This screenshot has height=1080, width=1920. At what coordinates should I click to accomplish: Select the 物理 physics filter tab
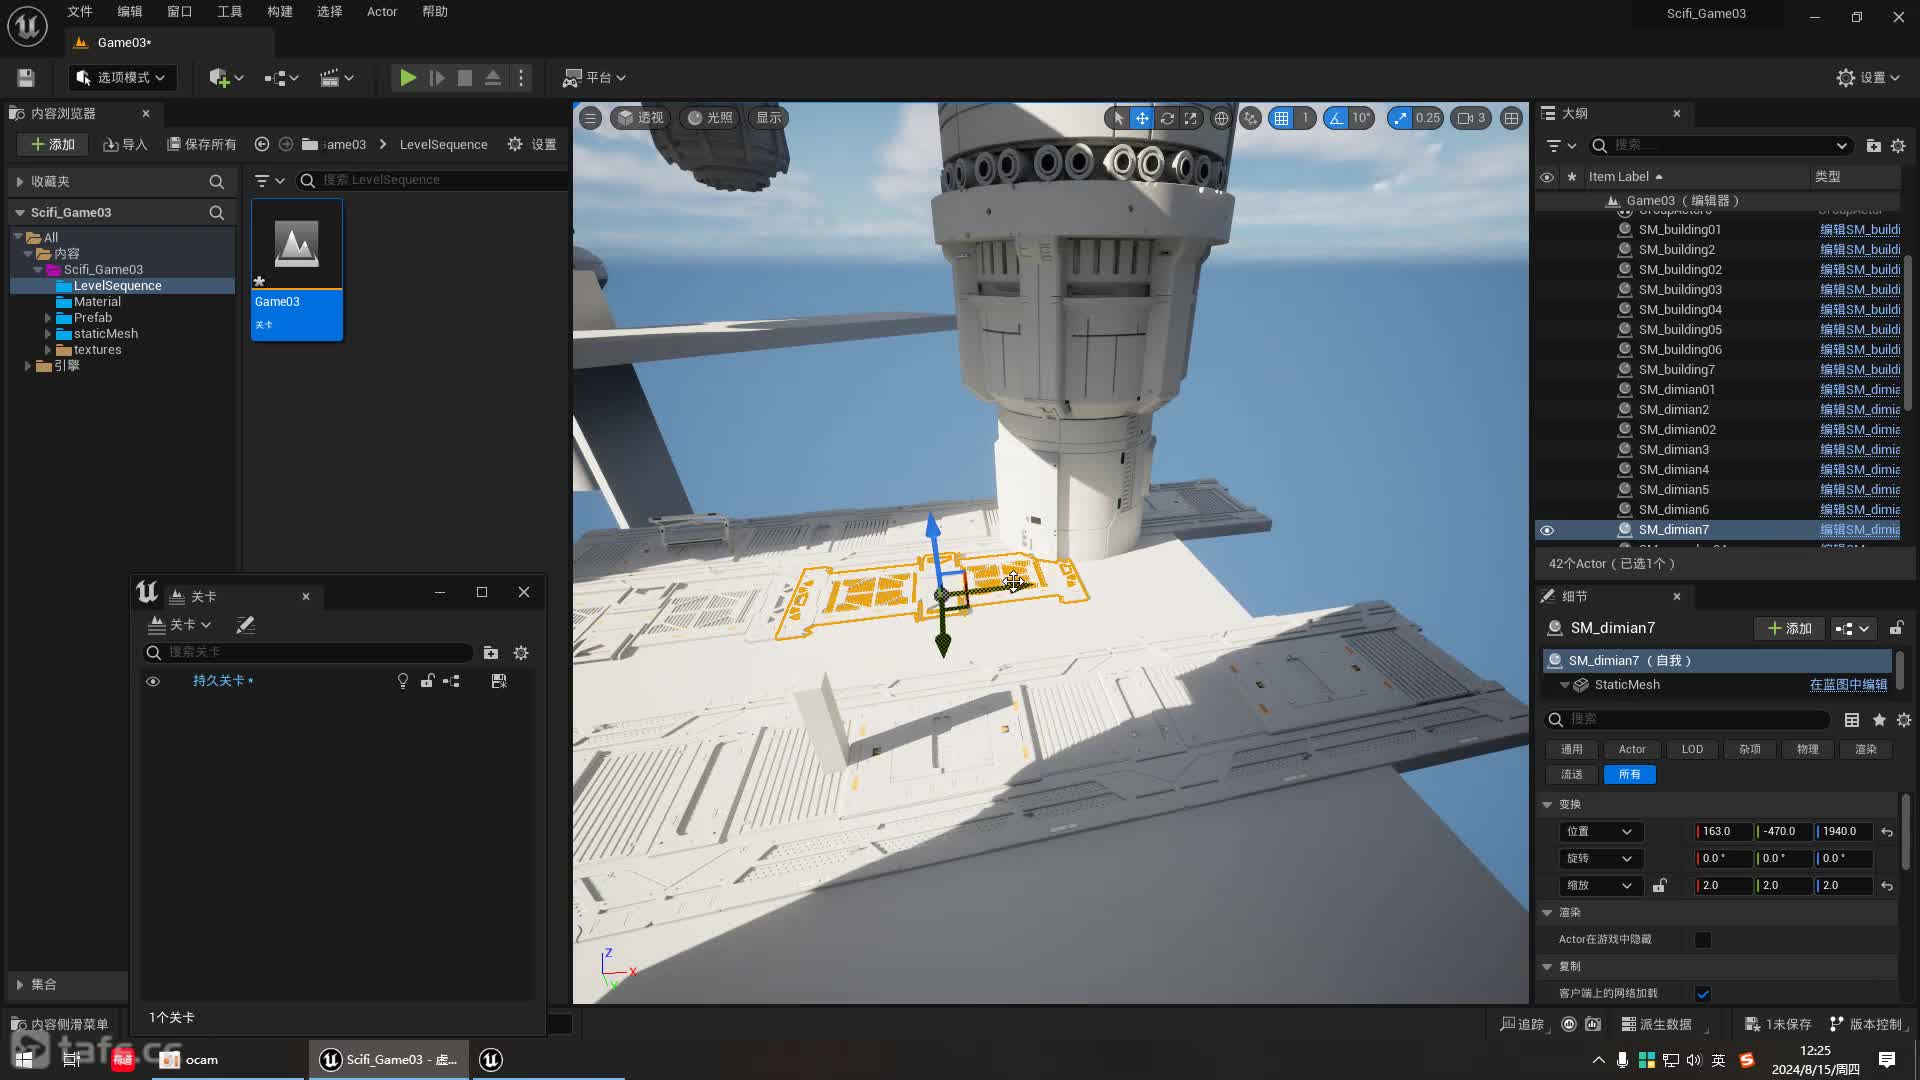1807,749
